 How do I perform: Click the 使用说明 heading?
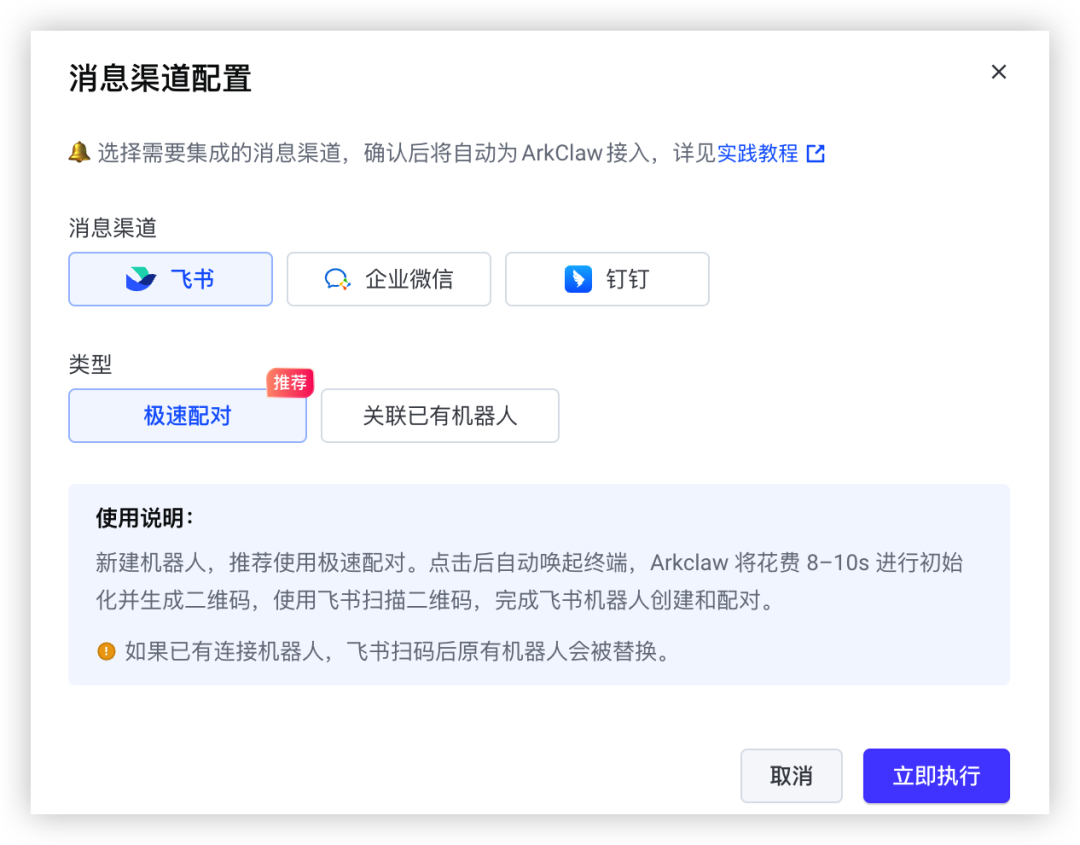(145, 518)
